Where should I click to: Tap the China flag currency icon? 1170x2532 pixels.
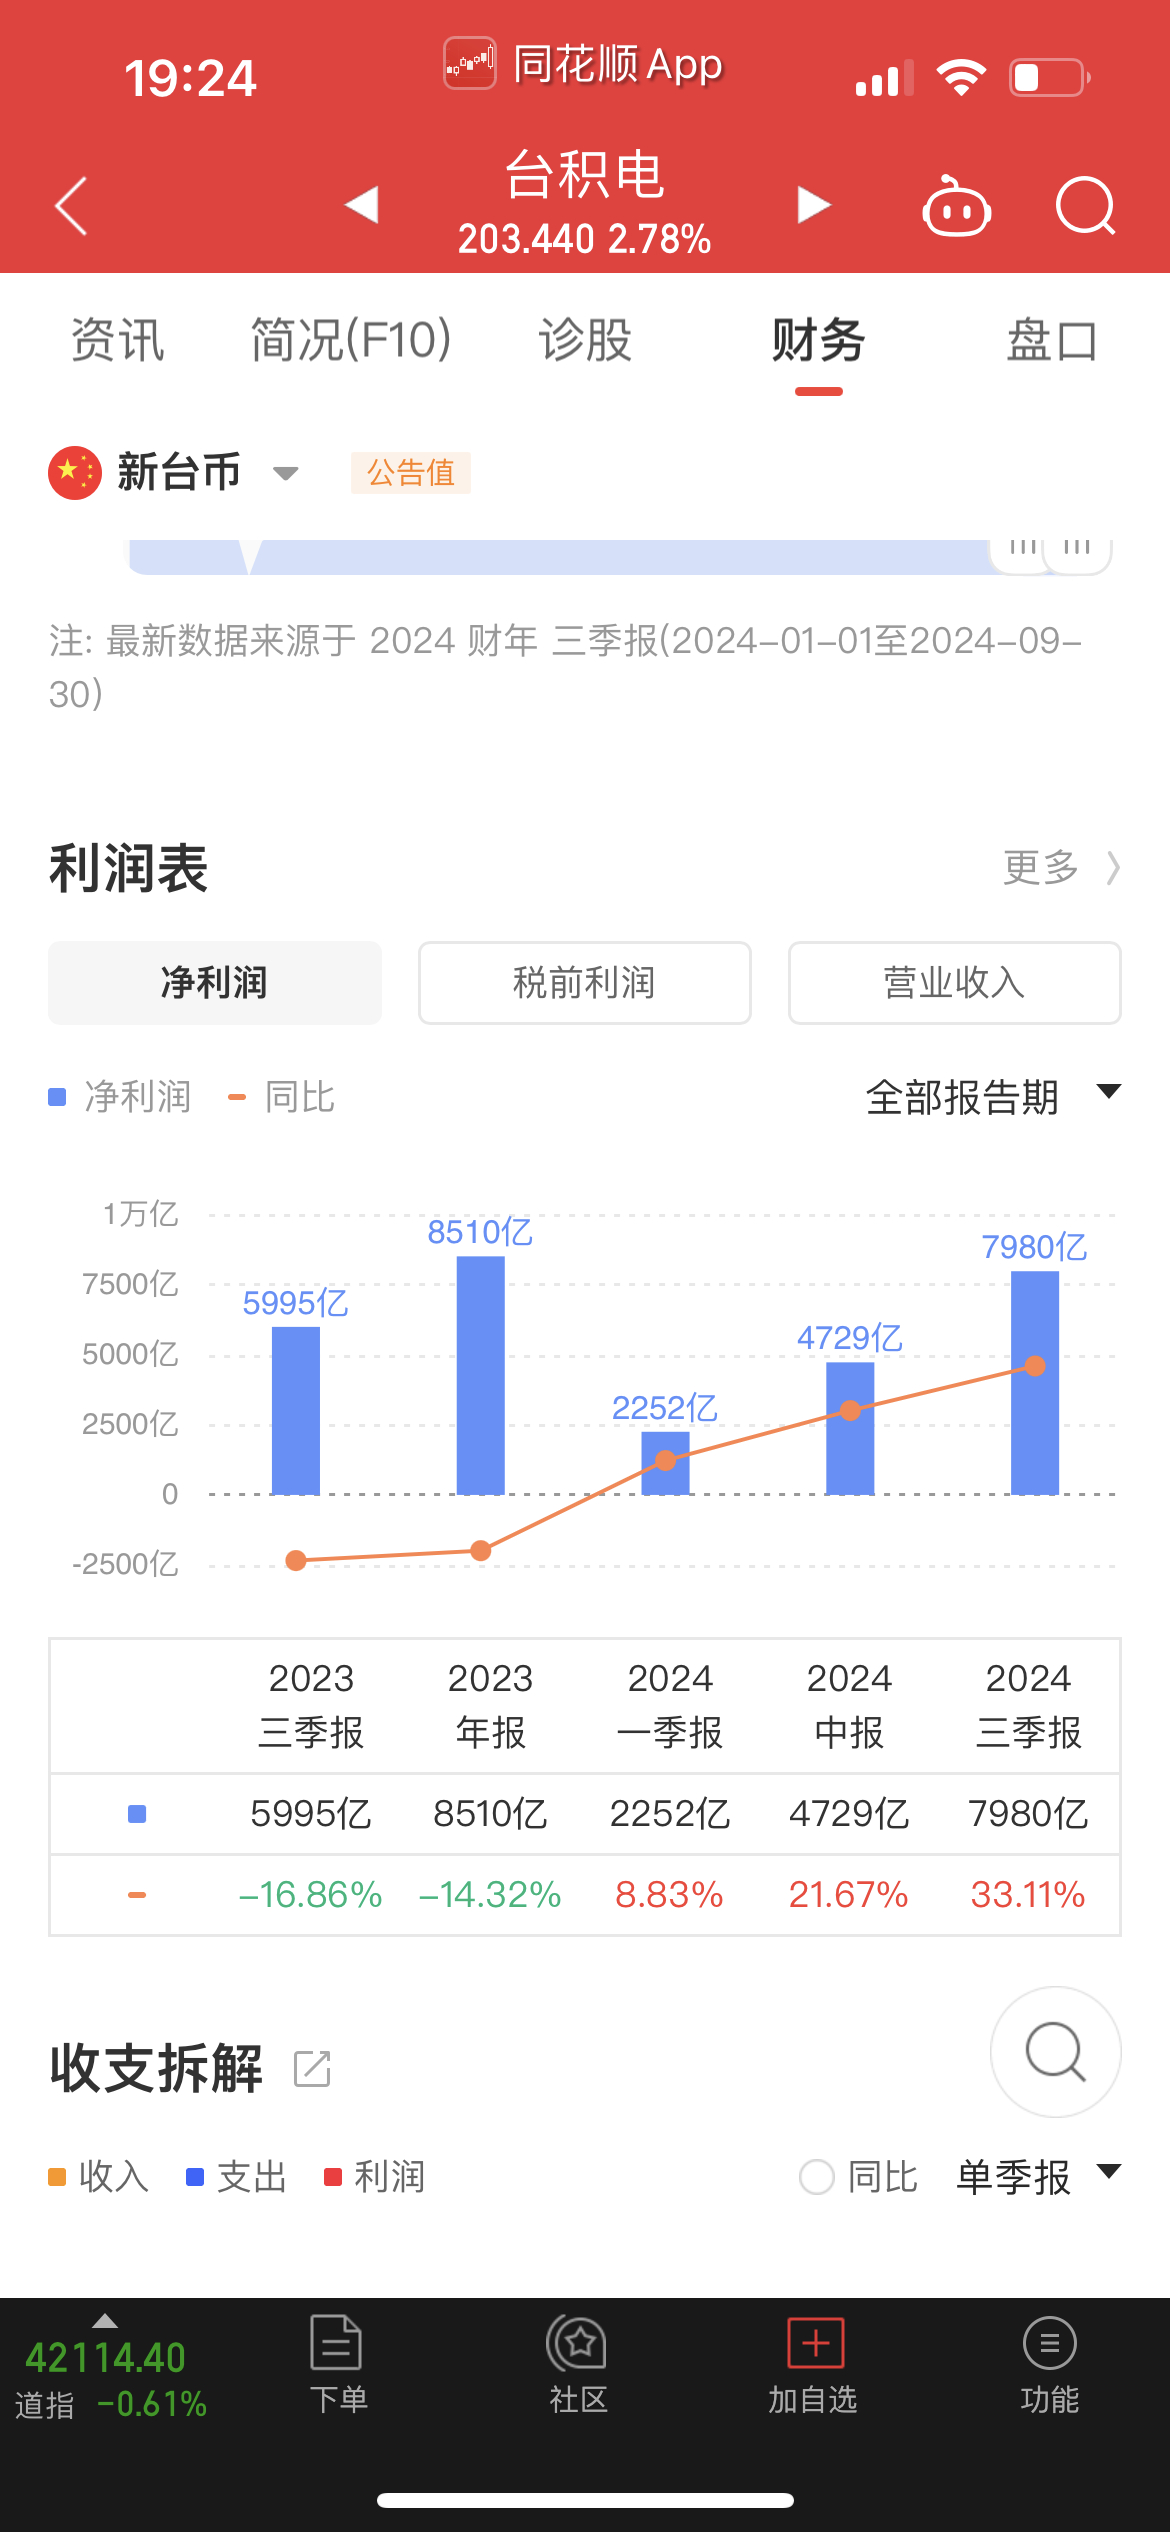75,472
